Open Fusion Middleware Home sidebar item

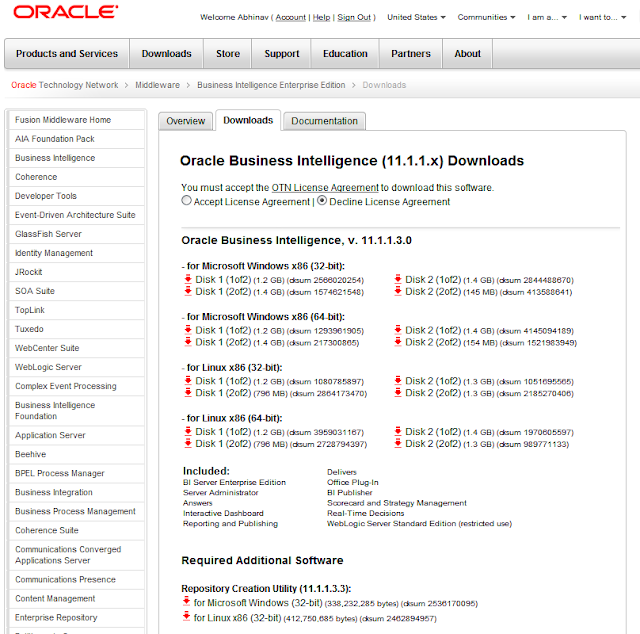pyautogui.click(x=77, y=120)
